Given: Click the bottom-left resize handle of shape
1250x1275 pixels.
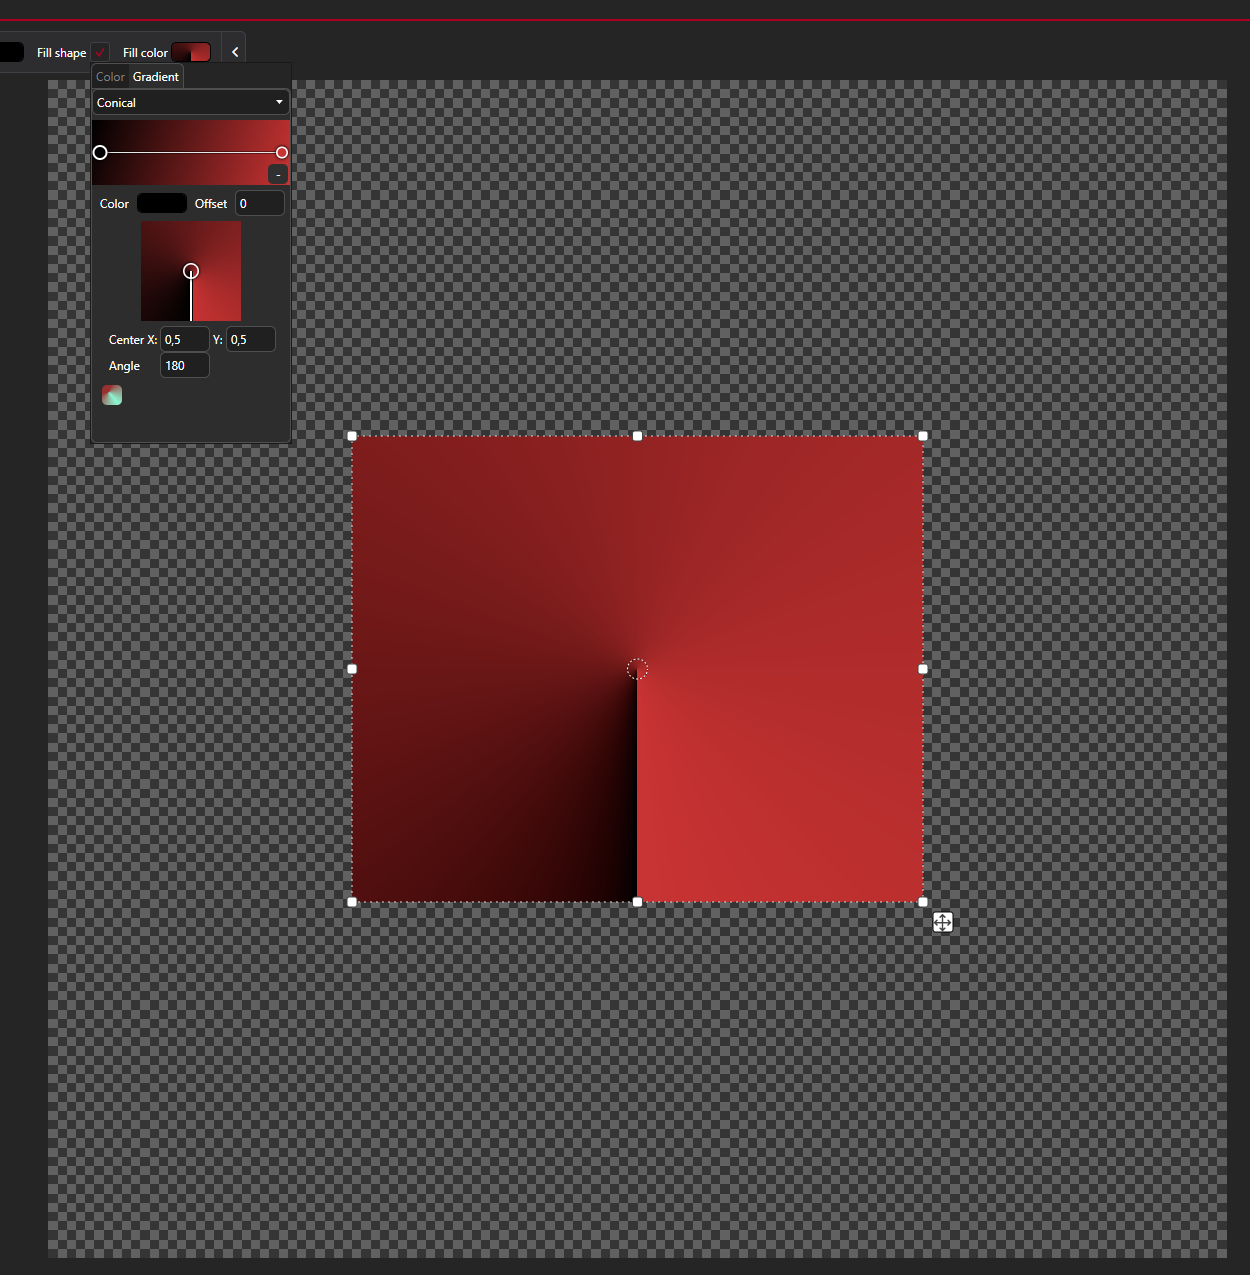Looking at the screenshot, I should click(x=352, y=902).
